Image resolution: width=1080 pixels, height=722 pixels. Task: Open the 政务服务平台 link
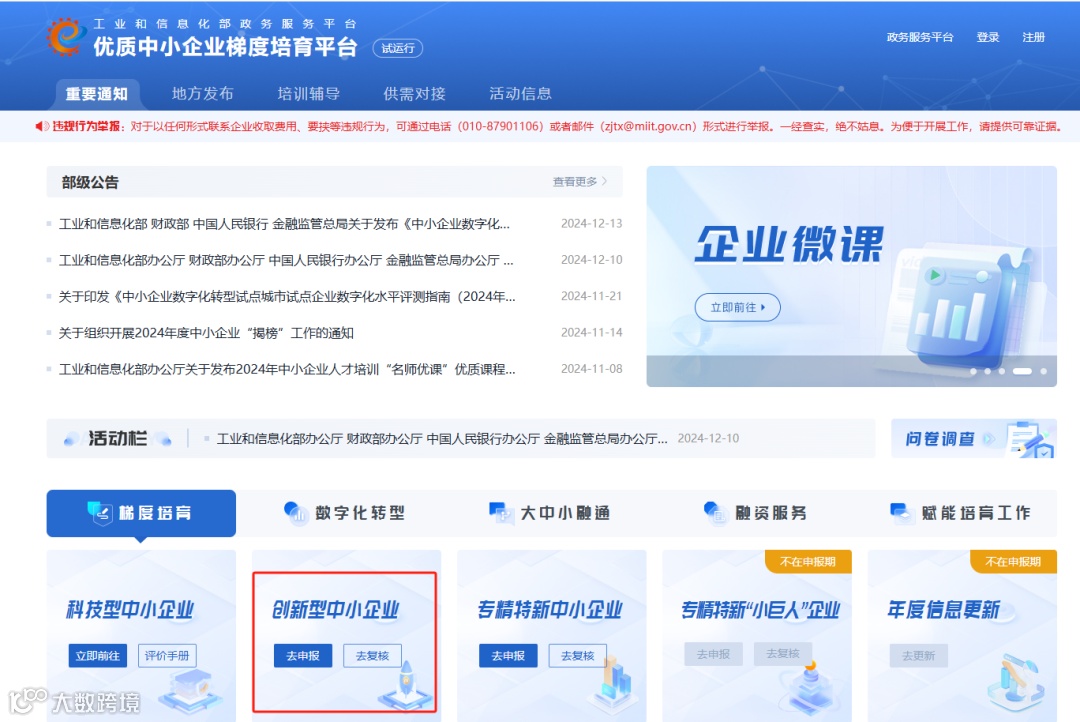click(920, 37)
